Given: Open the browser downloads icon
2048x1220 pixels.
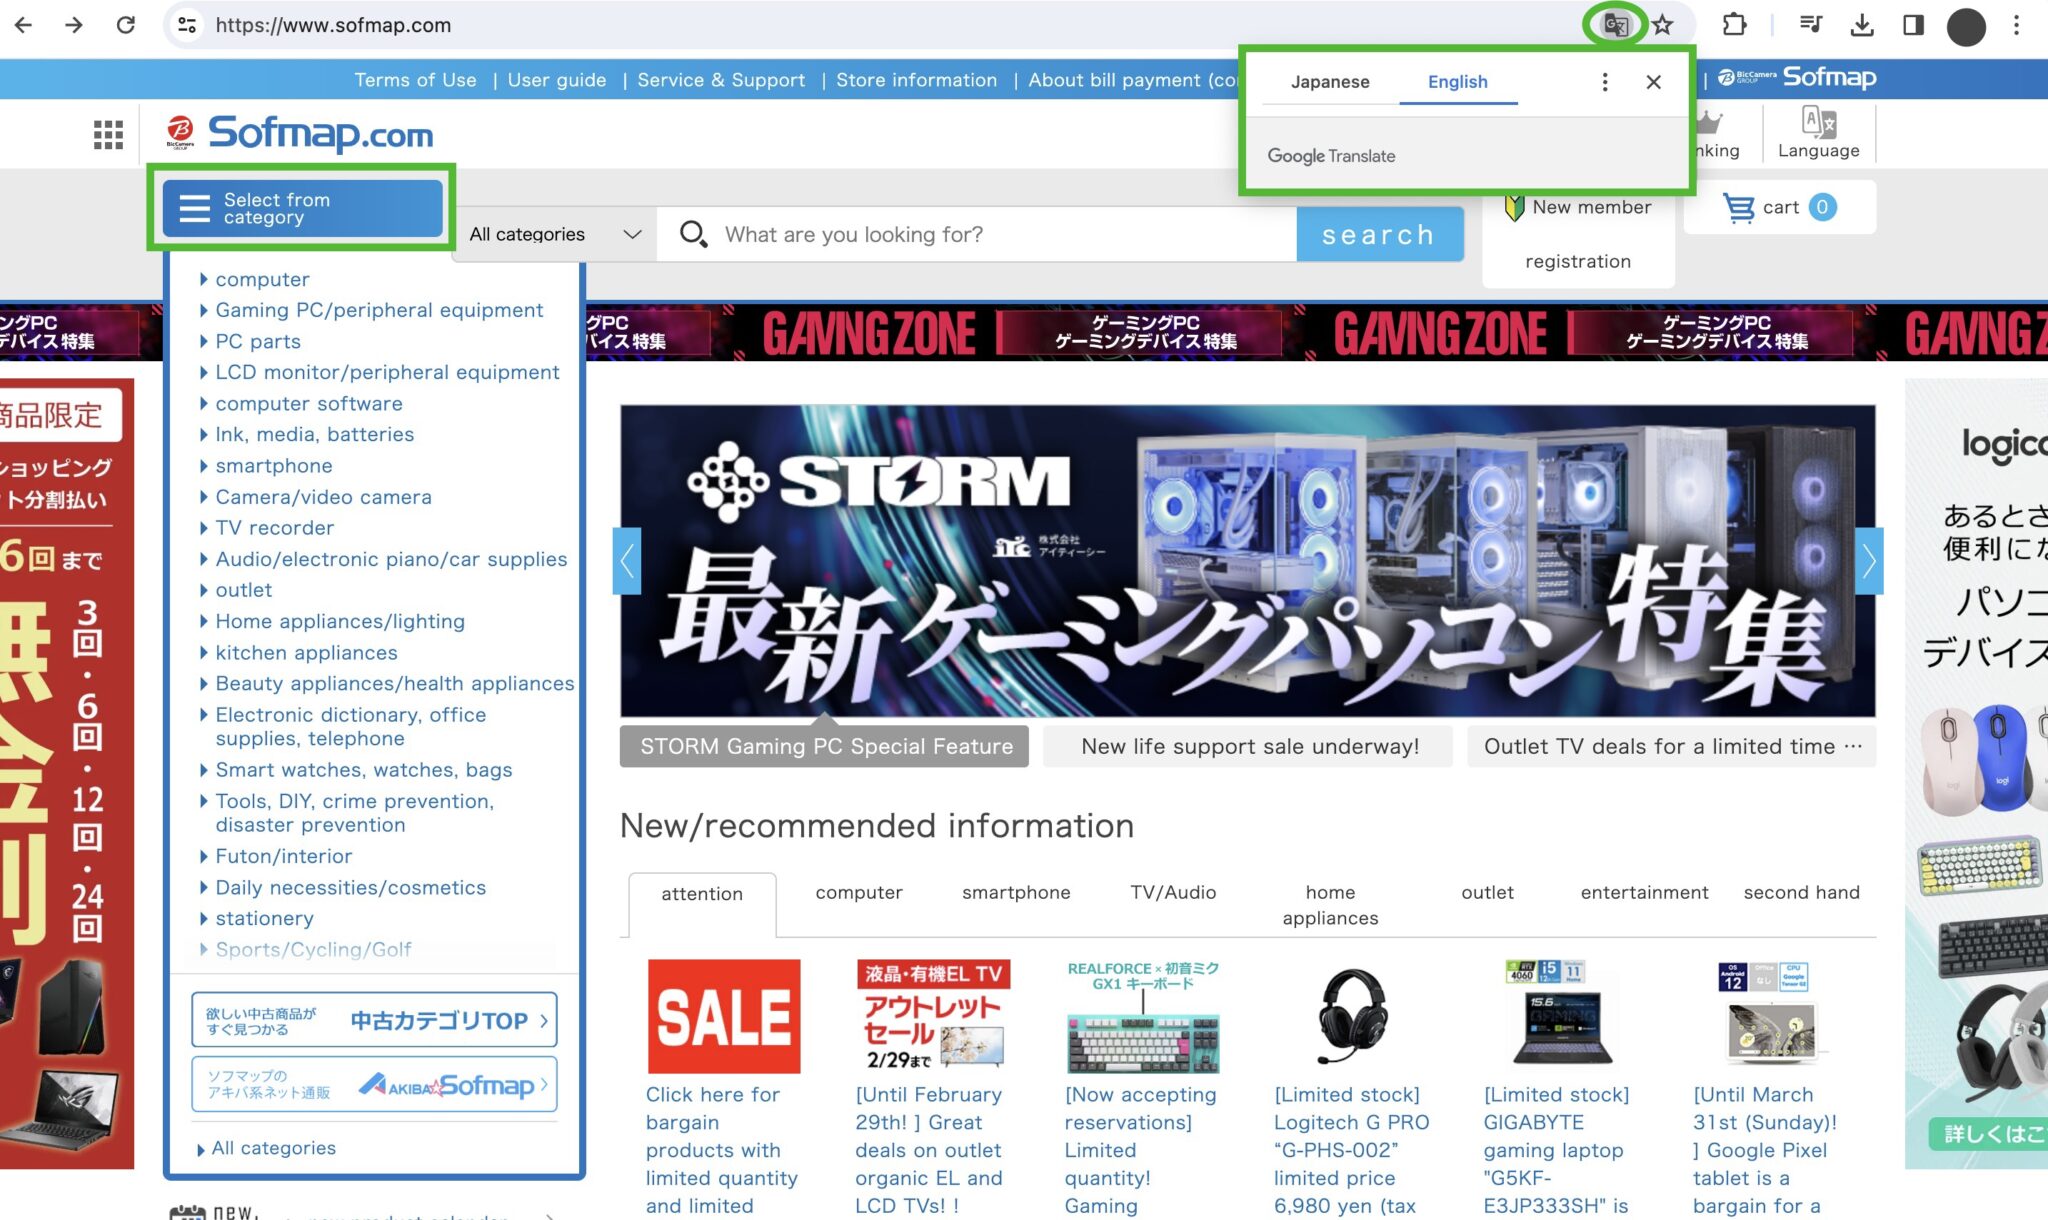Looking at the screenshot, I should coord(1864,25).
